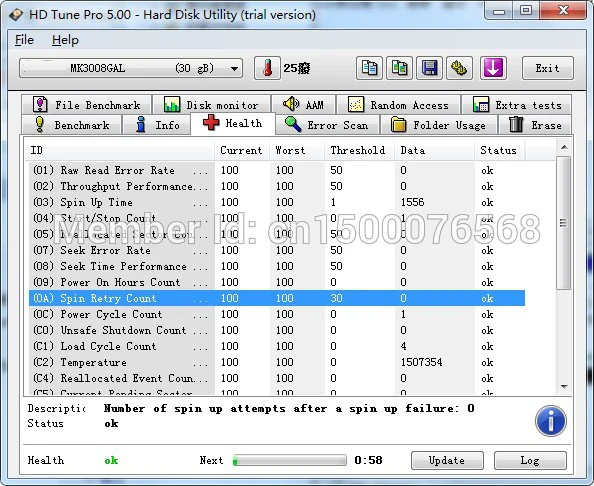This screenshot has width=594, height=486.
Task: Click the Status column header
Action: tap(500, 150)
